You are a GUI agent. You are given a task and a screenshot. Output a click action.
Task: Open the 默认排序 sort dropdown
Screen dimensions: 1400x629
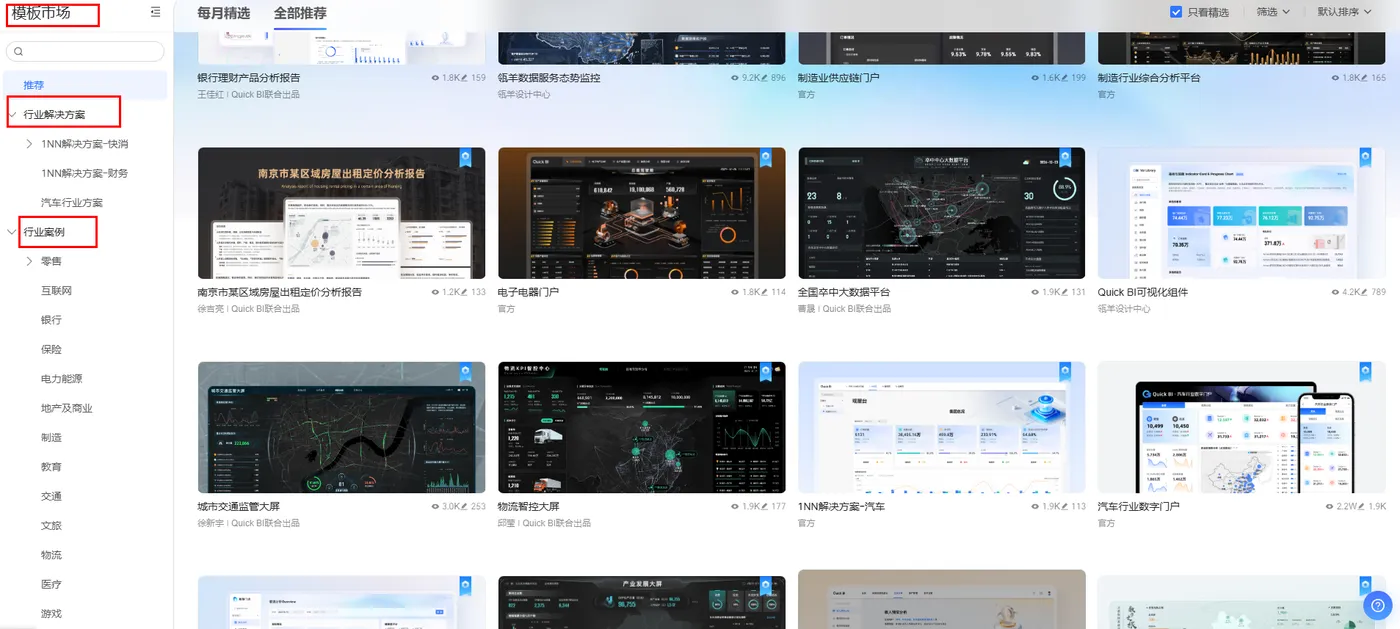[1344, 12]
